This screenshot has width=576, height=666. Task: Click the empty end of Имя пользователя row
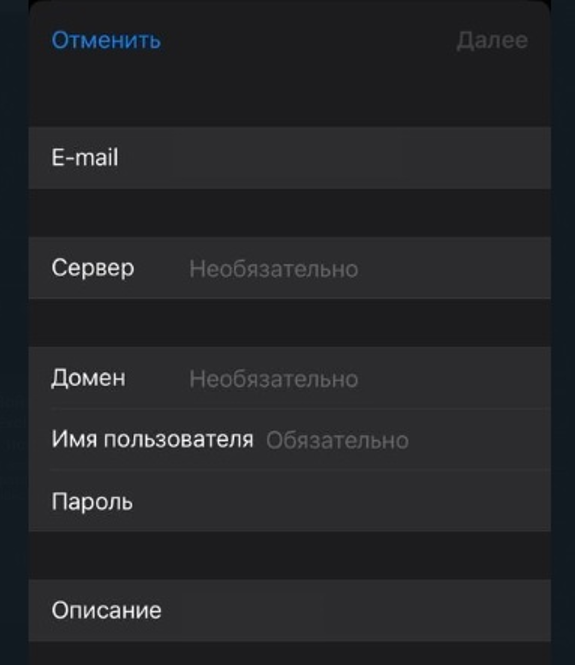(480, 440)
